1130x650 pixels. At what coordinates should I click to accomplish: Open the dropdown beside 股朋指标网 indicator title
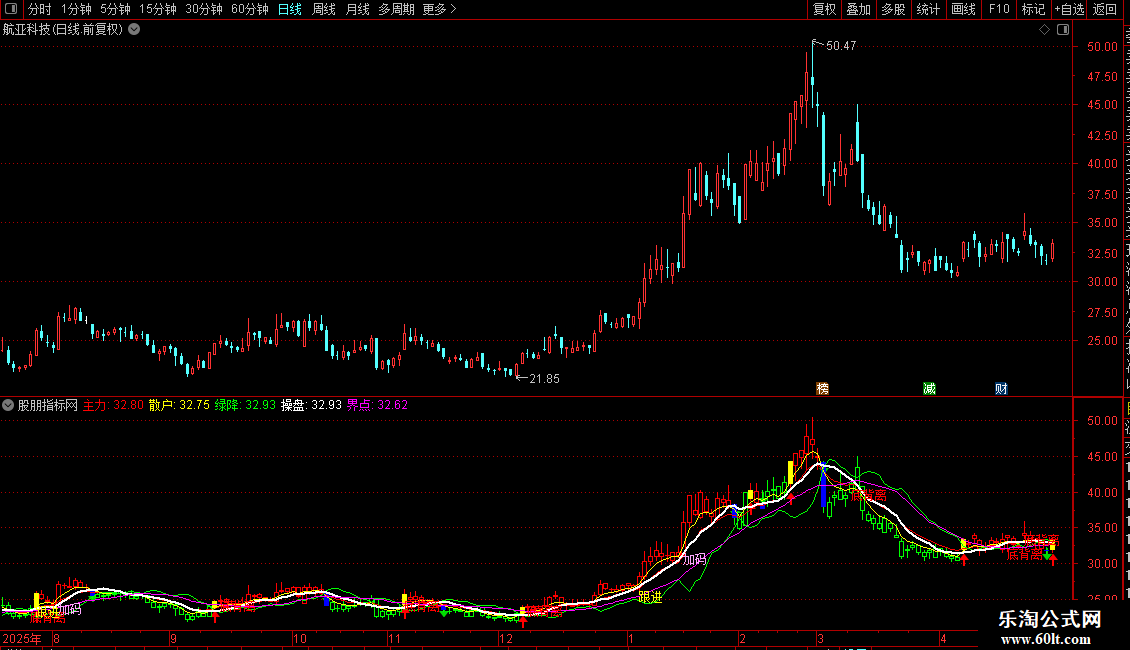click(x=8, y=405)
